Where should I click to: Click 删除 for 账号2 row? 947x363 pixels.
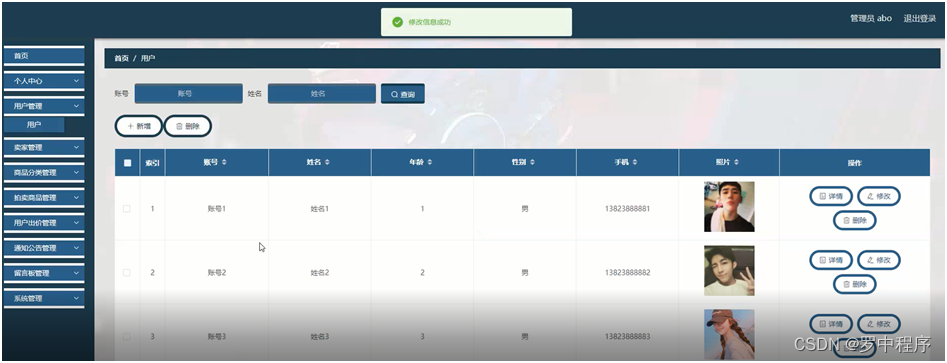[855, 284]
